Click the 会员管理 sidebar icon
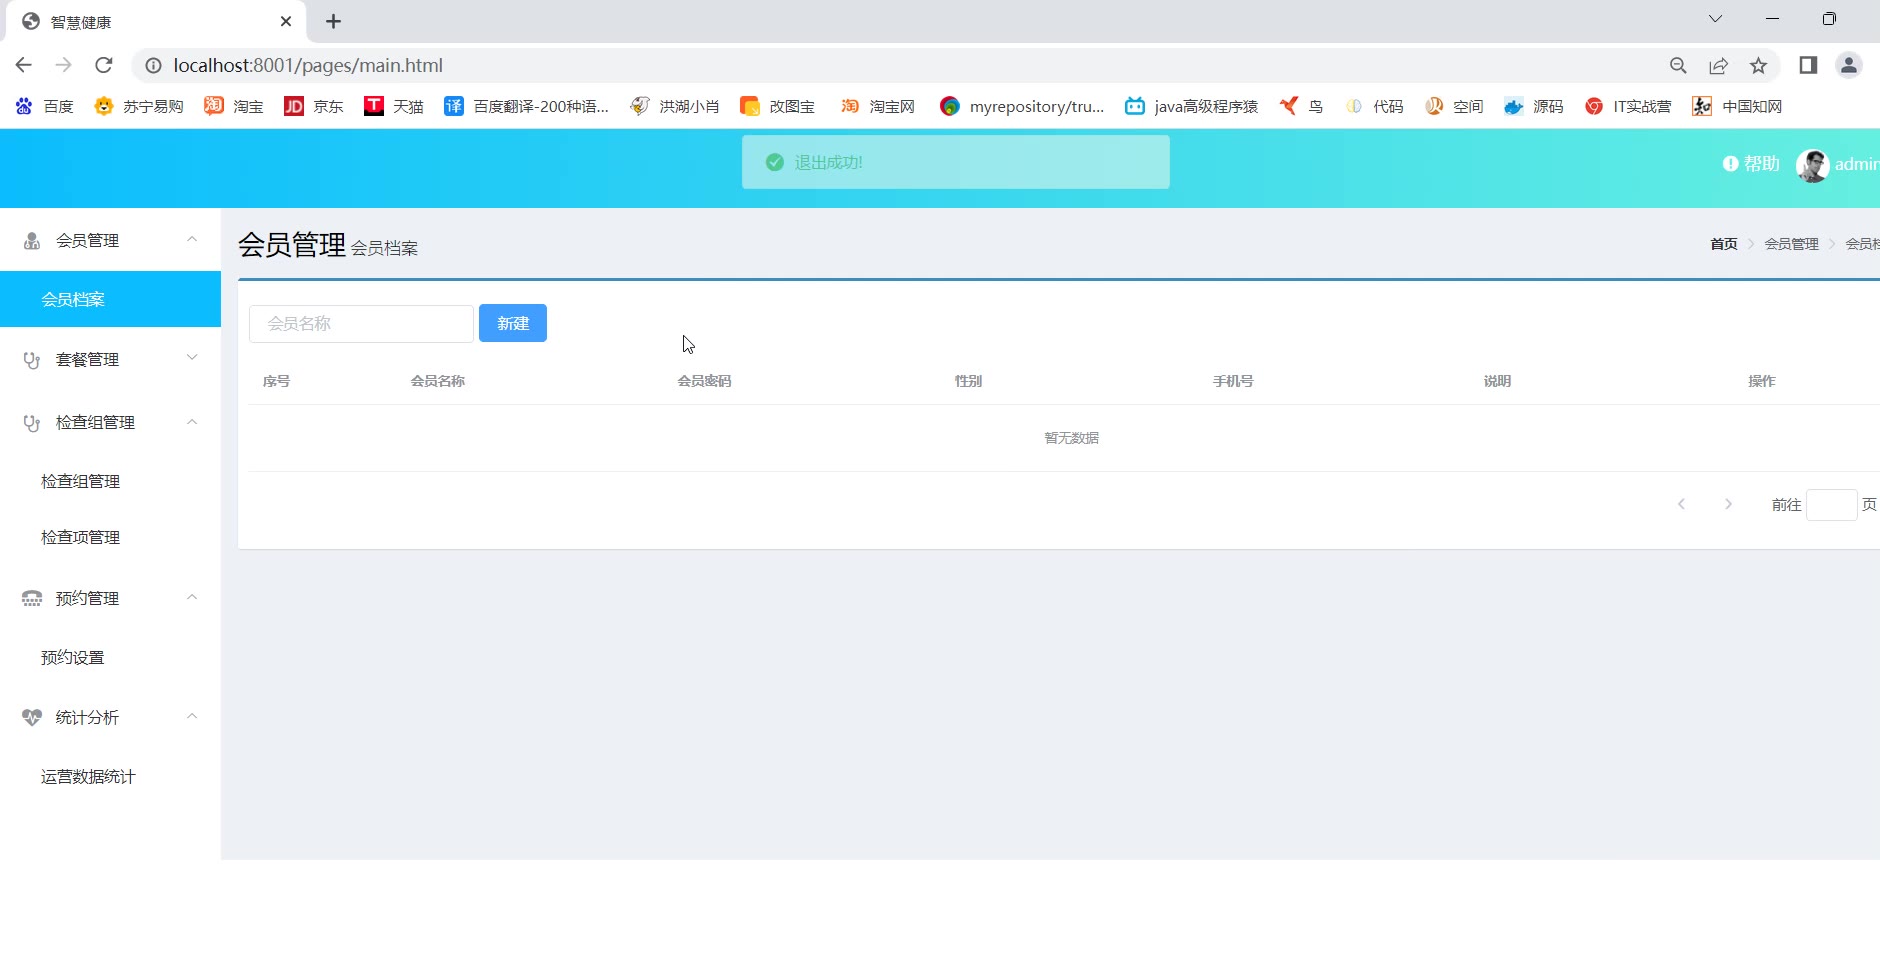Screen dimensions: 1880x968 click(x=32, y=241)
